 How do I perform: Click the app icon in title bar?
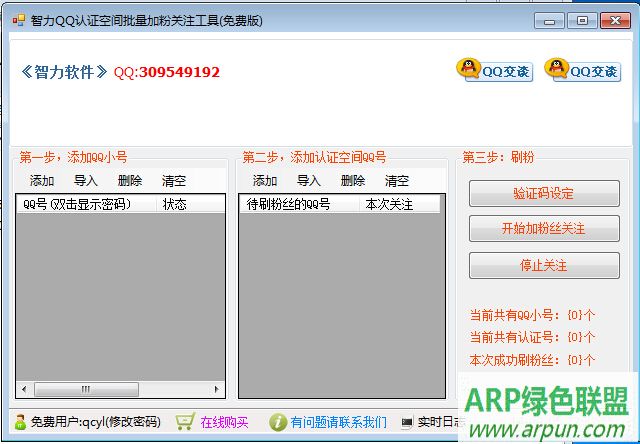19,20
